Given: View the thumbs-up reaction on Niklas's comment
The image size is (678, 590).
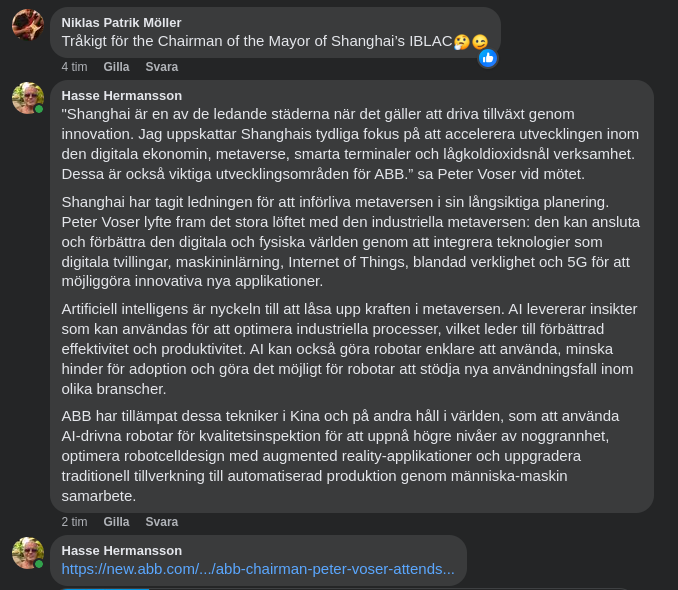Looking at the screenshot, I should click(487, 58).
